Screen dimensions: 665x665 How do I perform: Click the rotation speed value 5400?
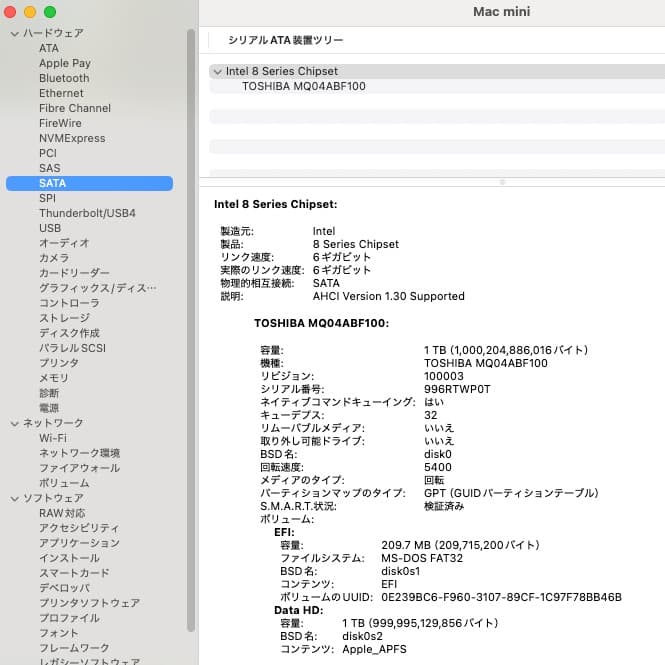(438, 467)
